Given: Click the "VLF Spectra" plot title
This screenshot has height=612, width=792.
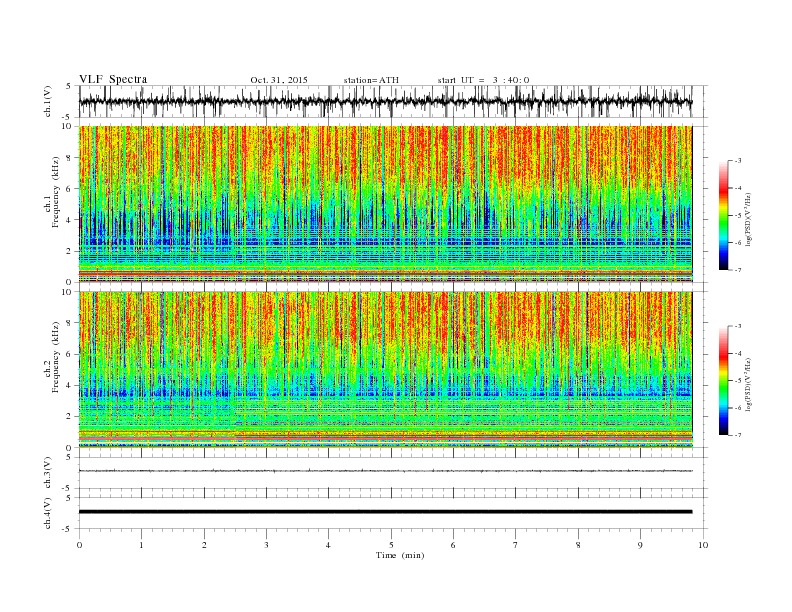Looking at the screenshot, I should pos(113,79).
